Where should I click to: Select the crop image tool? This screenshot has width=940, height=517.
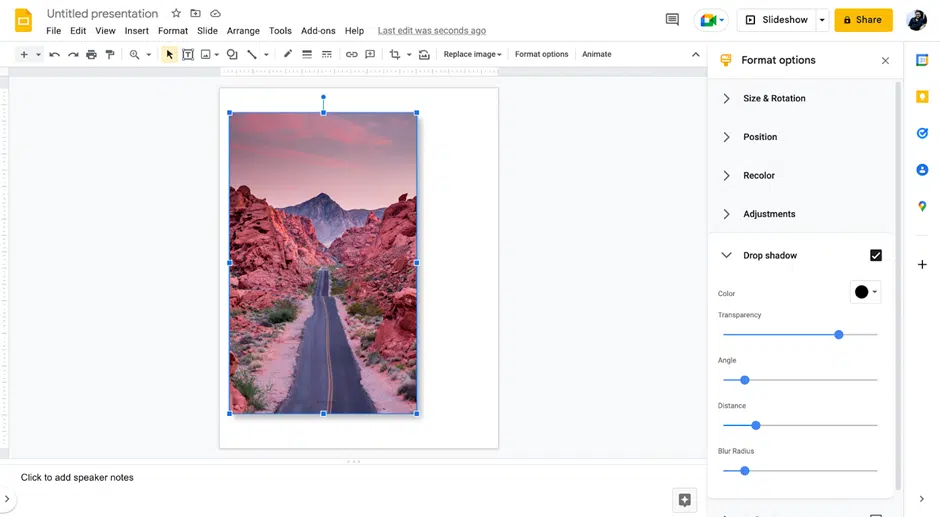pos(395,55)
